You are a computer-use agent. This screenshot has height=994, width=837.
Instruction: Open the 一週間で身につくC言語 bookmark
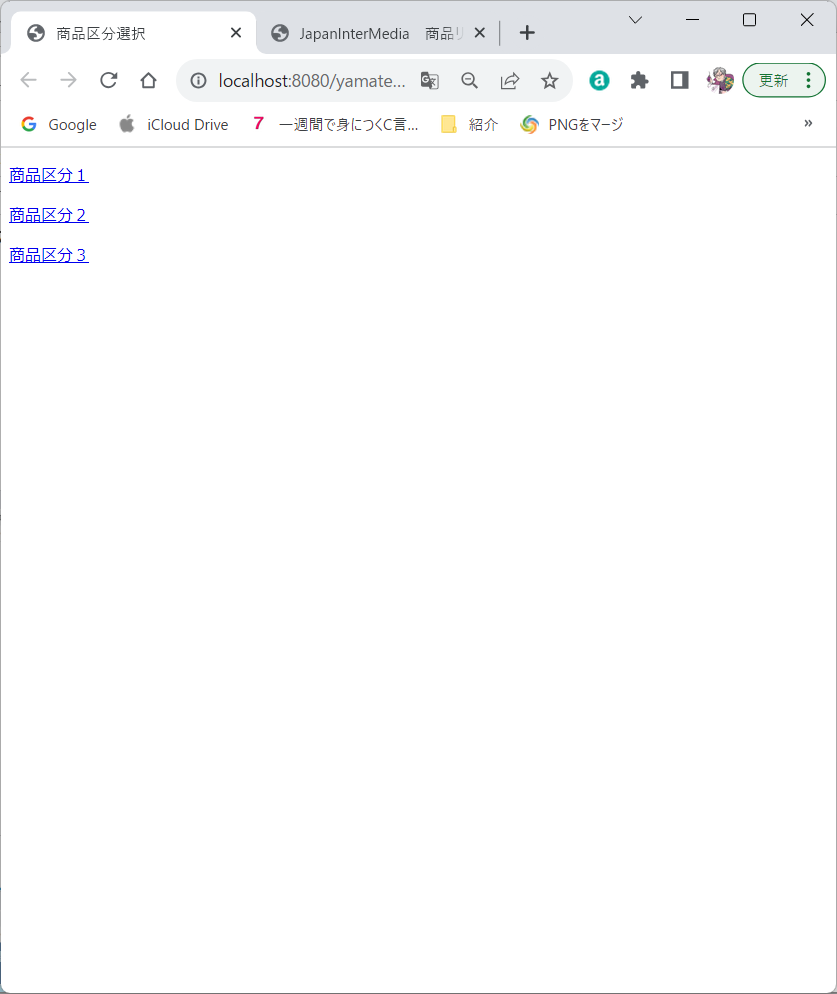click(335, 124)
